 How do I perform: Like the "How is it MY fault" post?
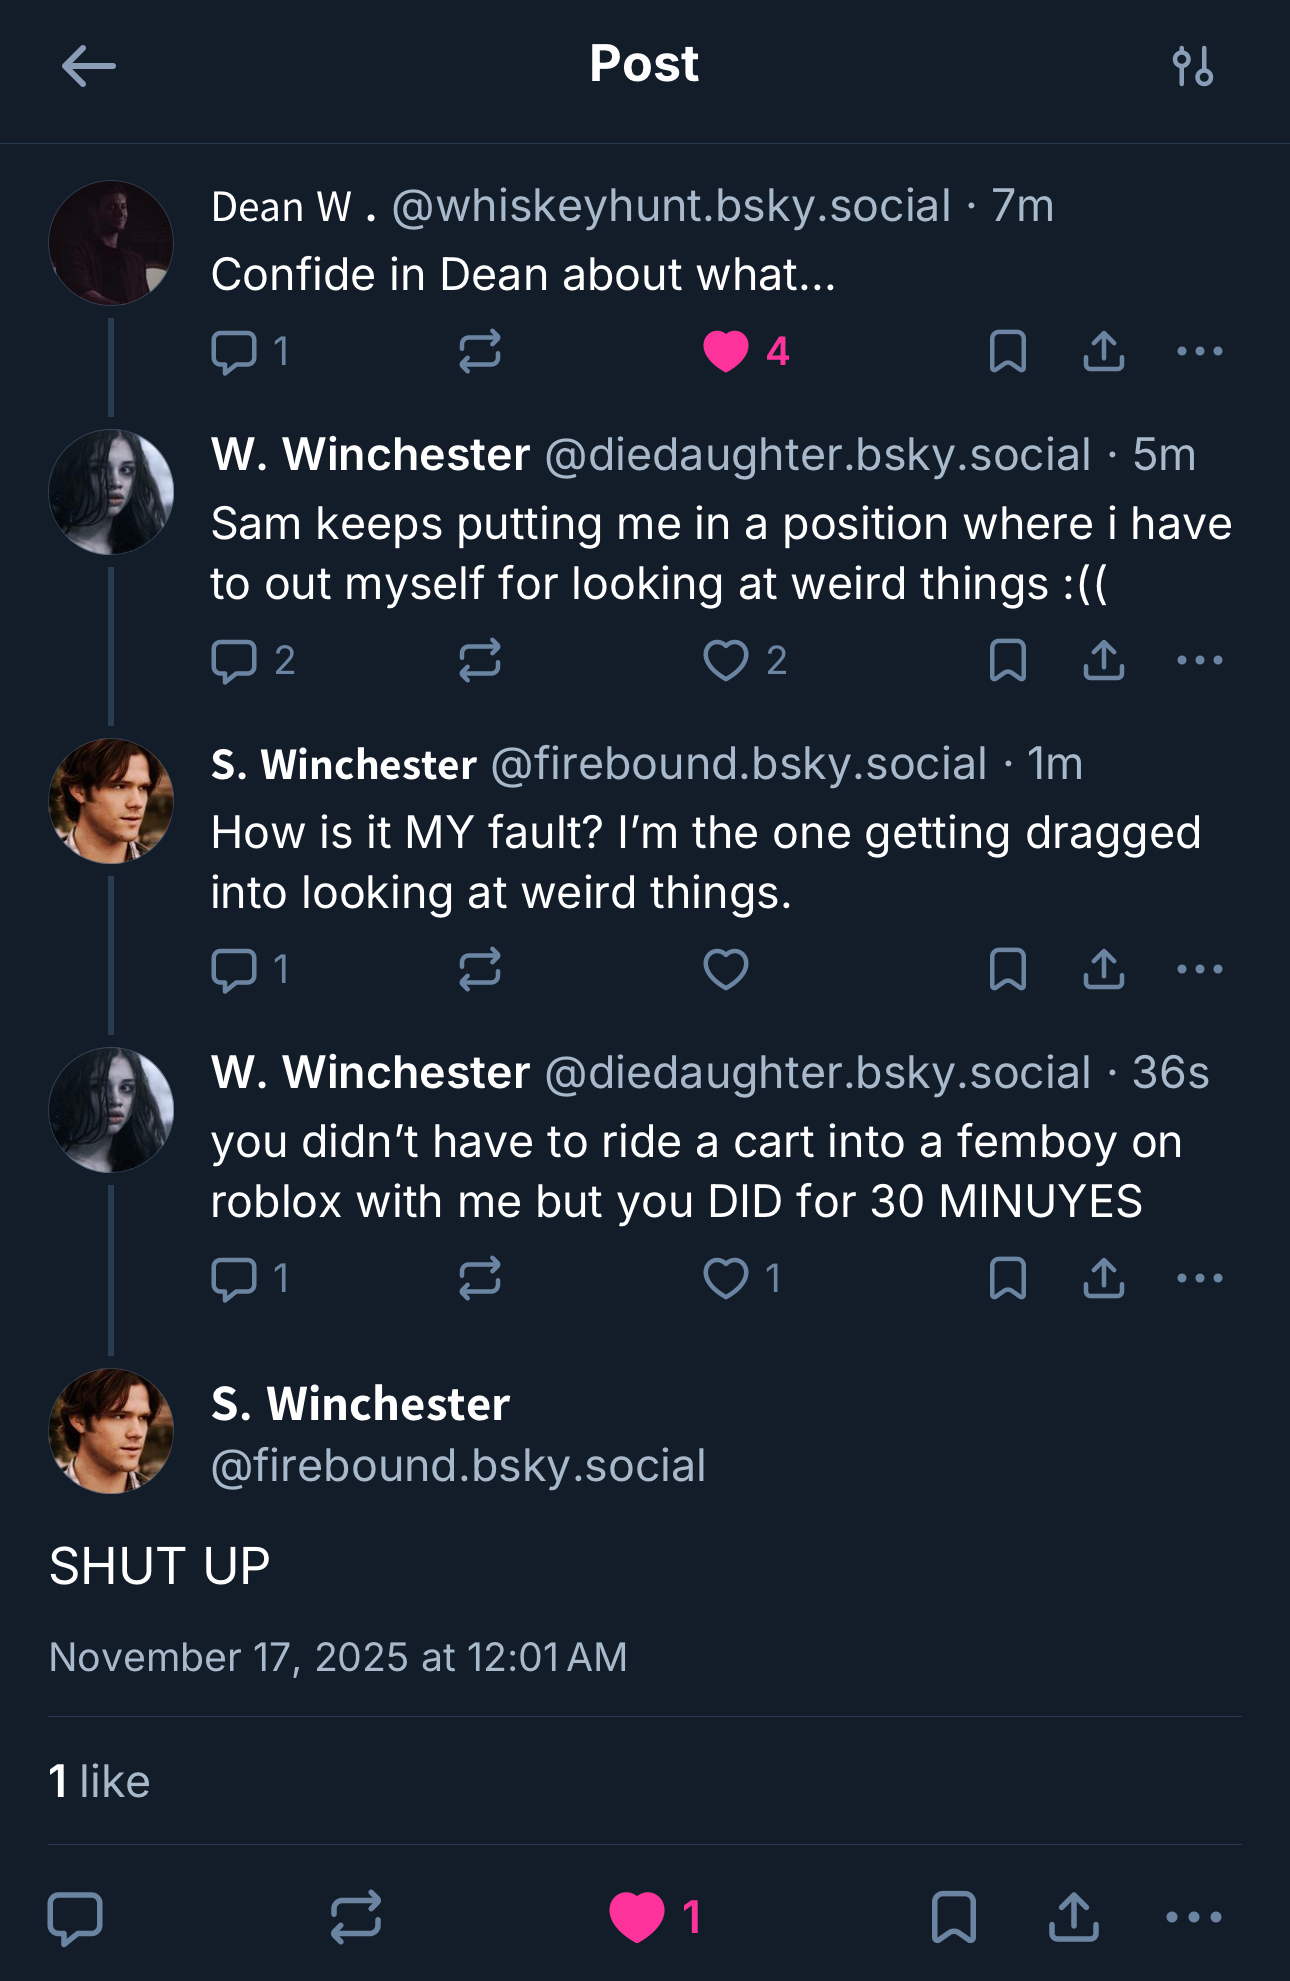726,970
